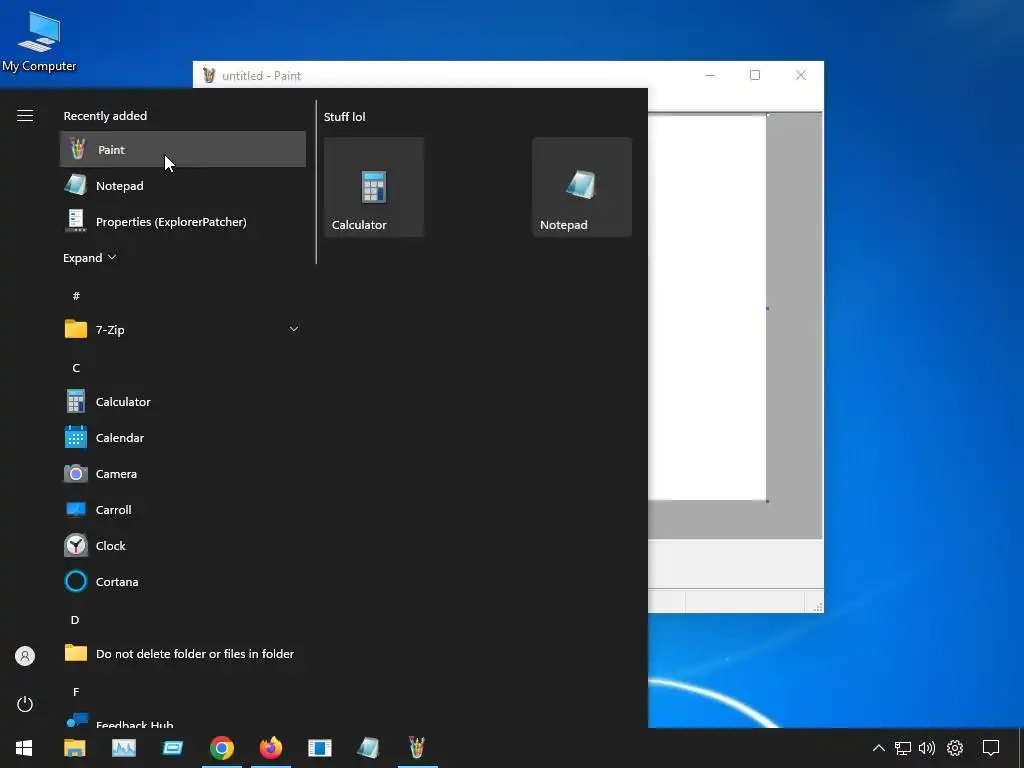Launch Calculator from the app list

[x=183, y=402]
